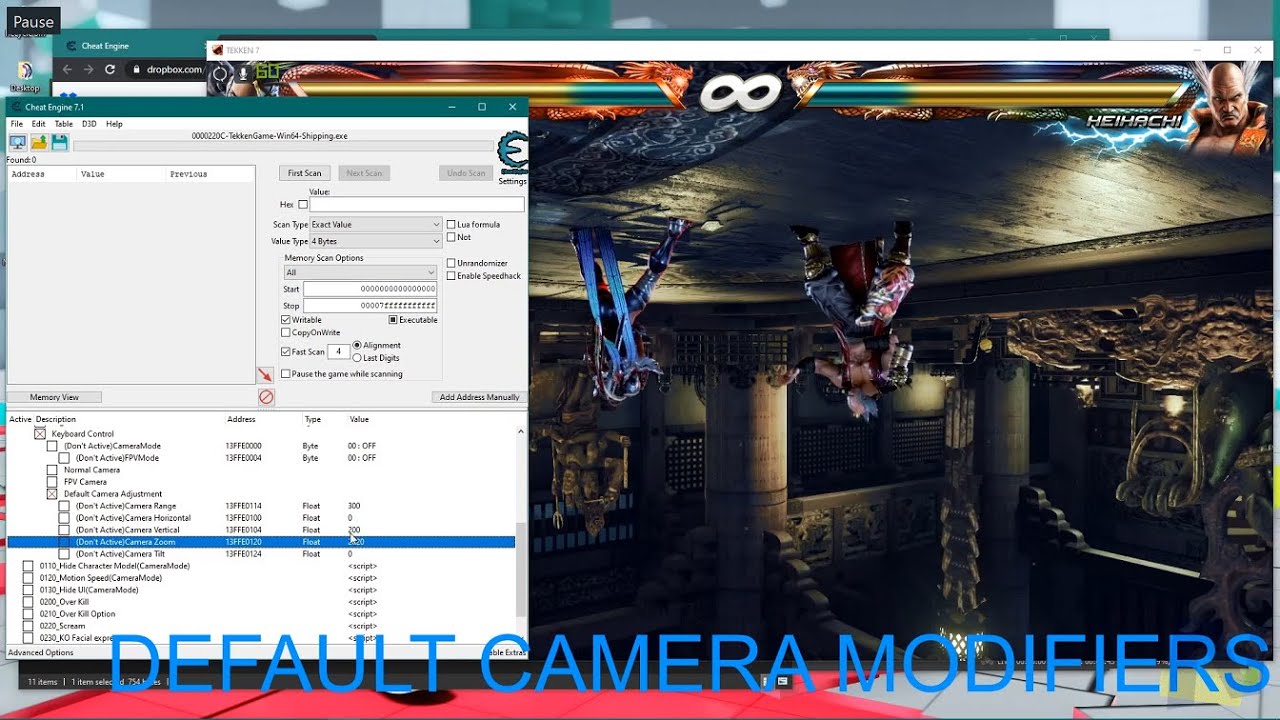The height and width of the screenshot is (720, 1280).
Task: Open the Value Type dropdown
Action: tap(375, 241)
